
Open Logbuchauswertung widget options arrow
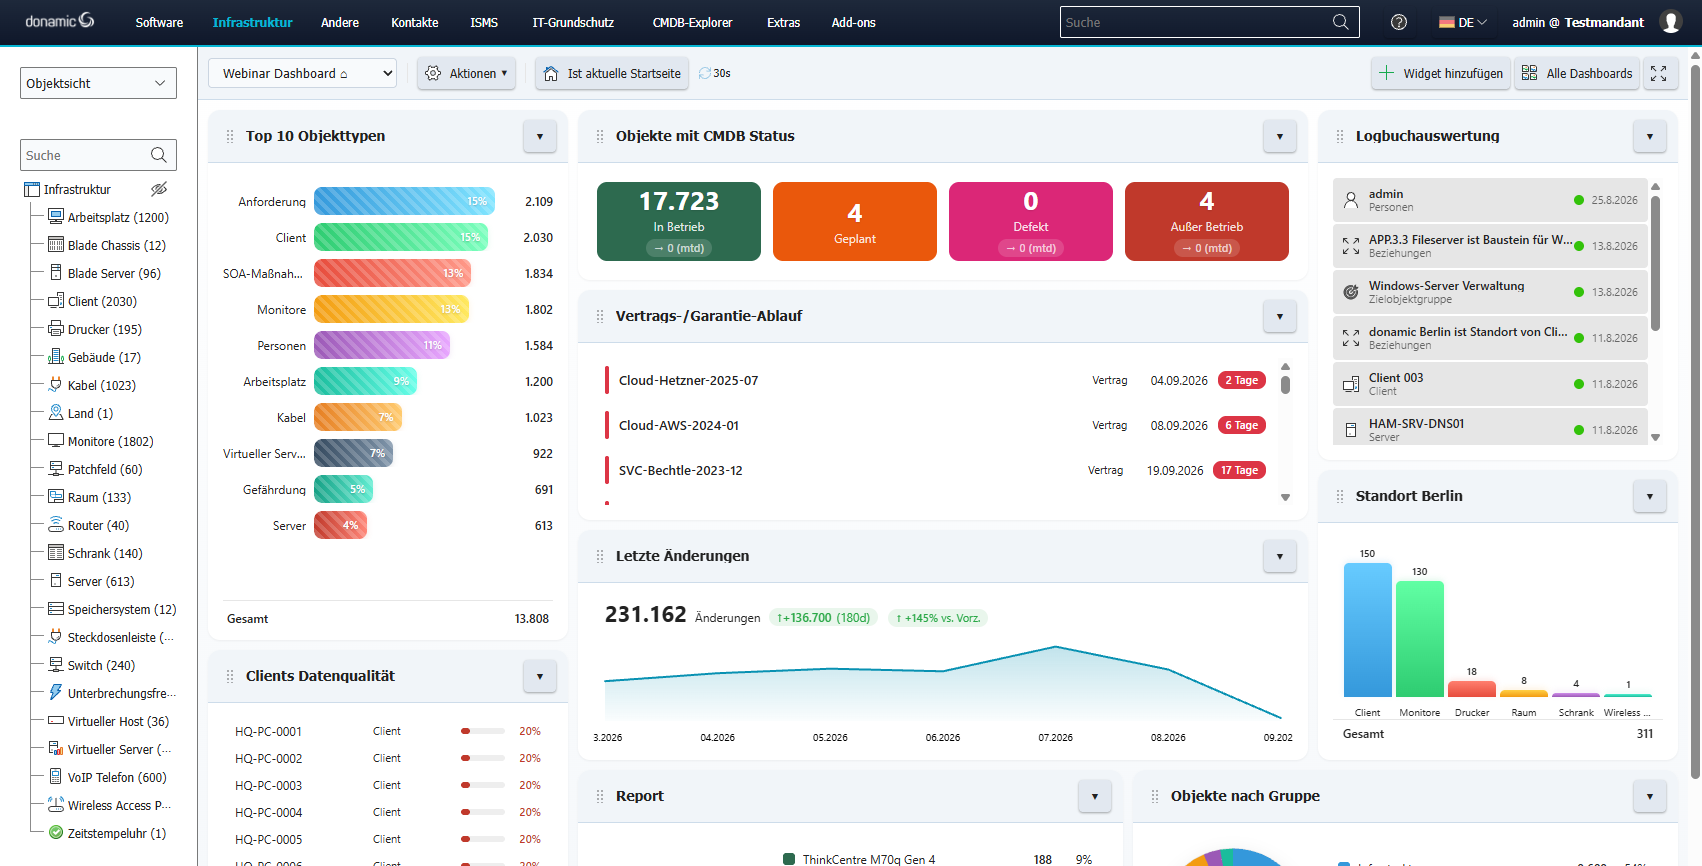coord(1650,136)
